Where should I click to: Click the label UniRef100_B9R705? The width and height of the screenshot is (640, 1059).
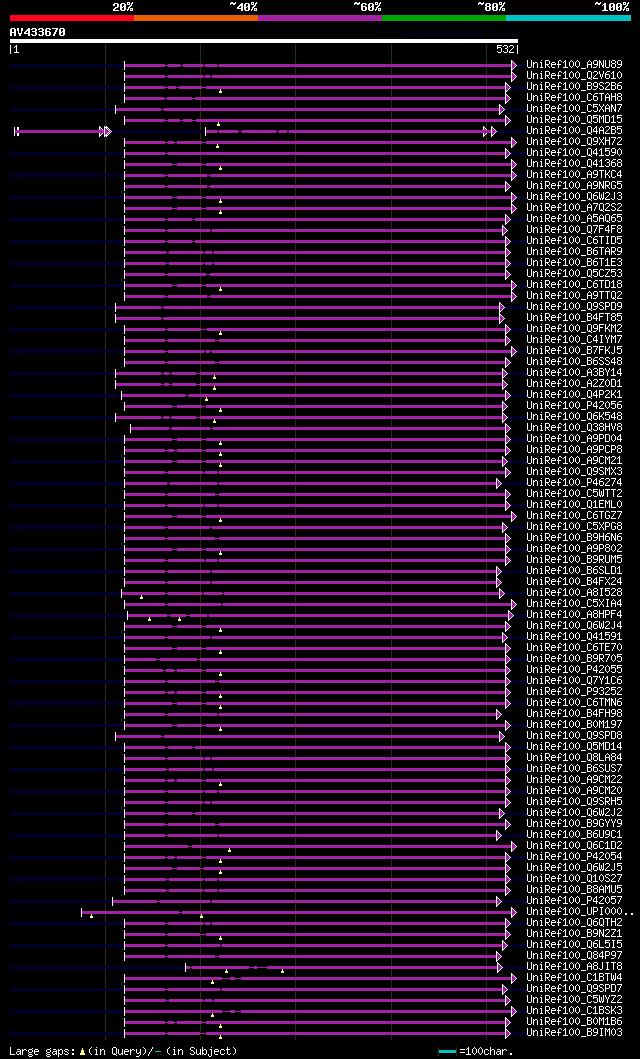click(575, 658)
